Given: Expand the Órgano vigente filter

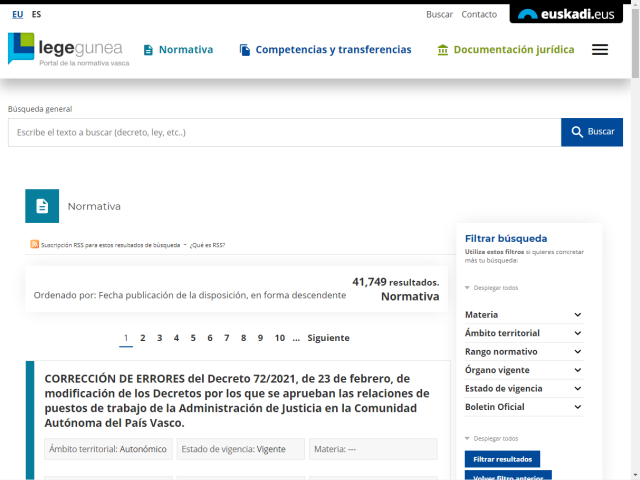Looking at the screenshot, I should (524, 370).
